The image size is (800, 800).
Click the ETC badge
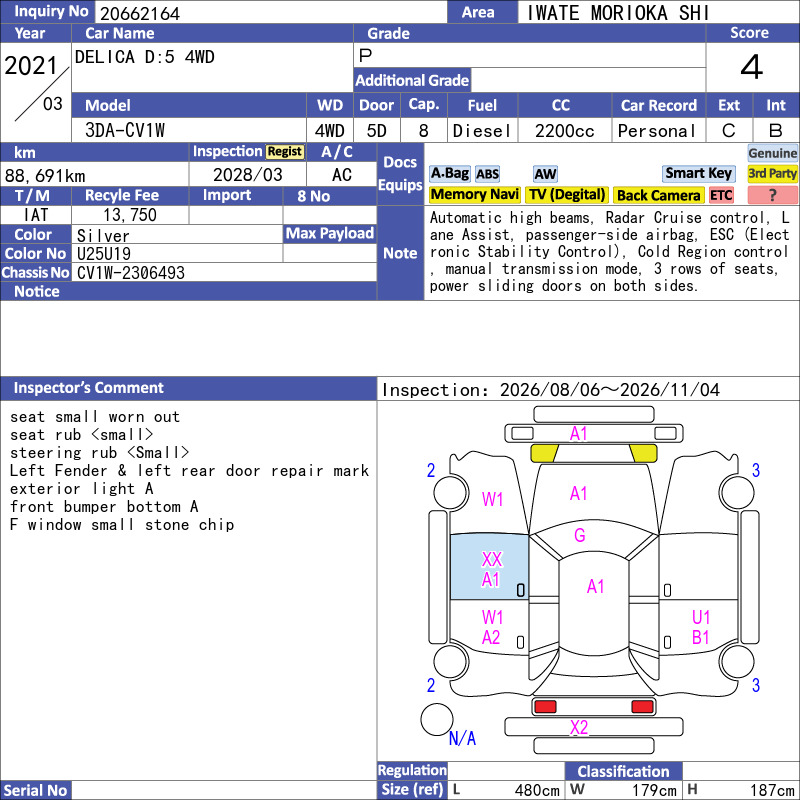[x=721, y=195]
